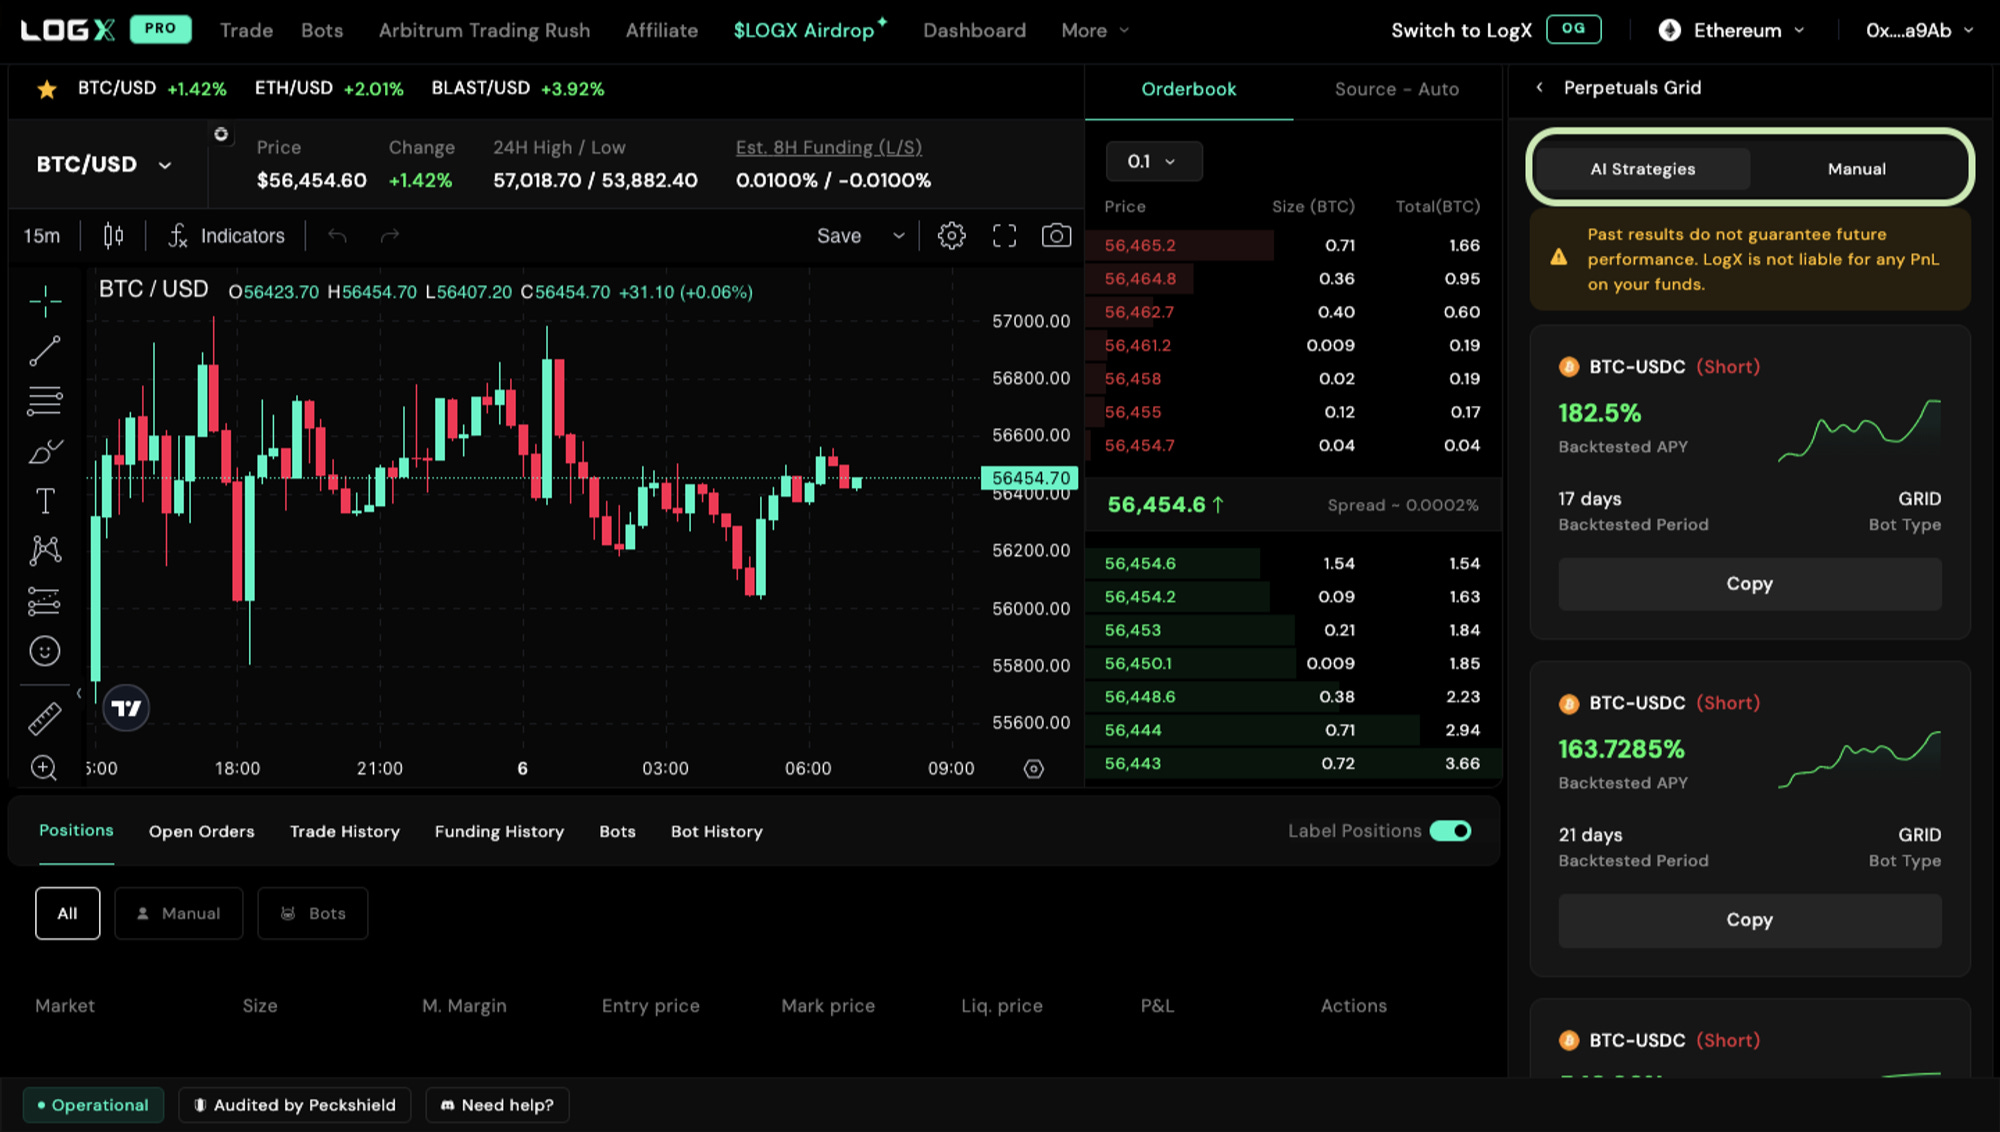Click the Operational status badge
The height and width of the screenshot is (1132, 2000).
(x=93, y=1105)
